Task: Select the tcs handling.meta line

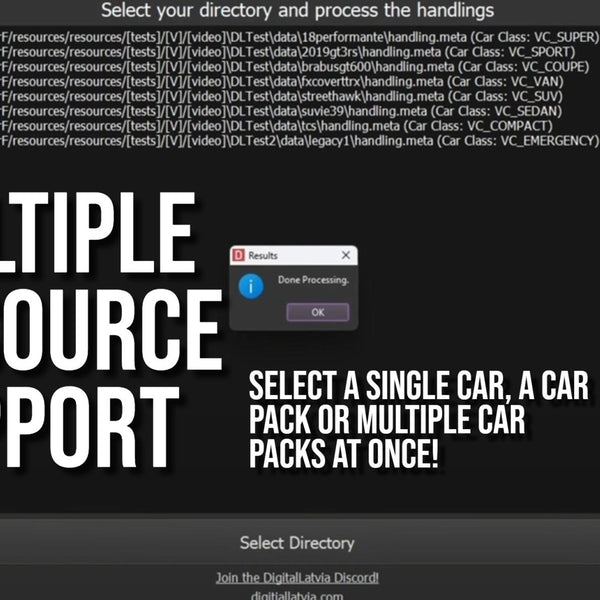Action: 277,126
